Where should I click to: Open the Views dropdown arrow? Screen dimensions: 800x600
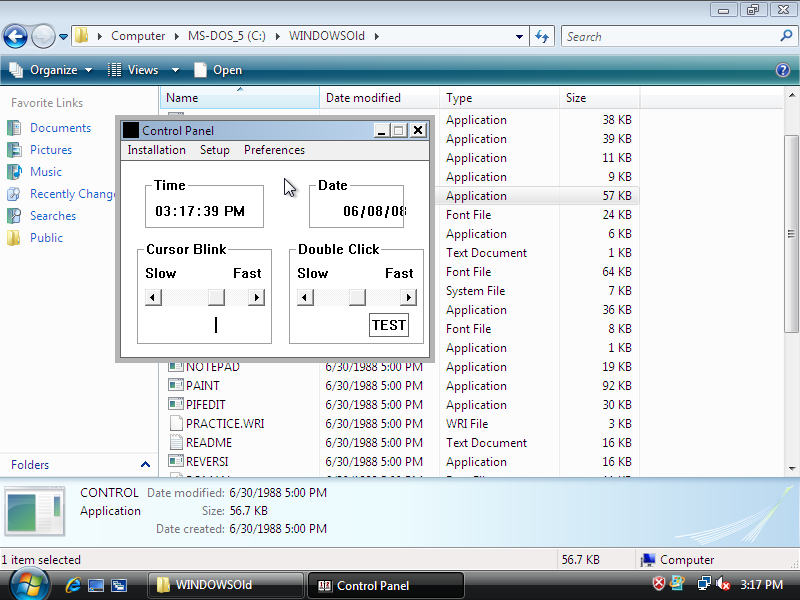(175, 70)
